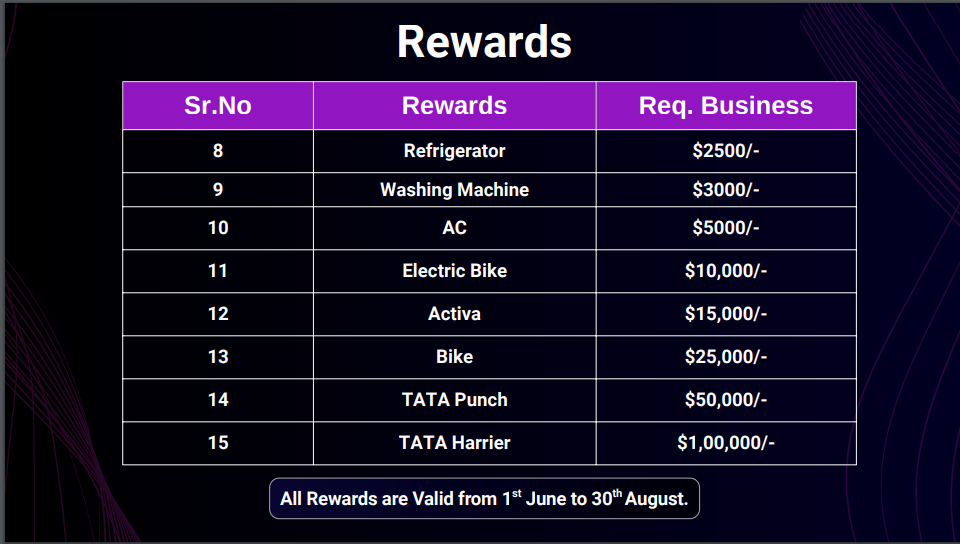Select the Req. Business column header

pyautogui.click(x=726, y=105)
